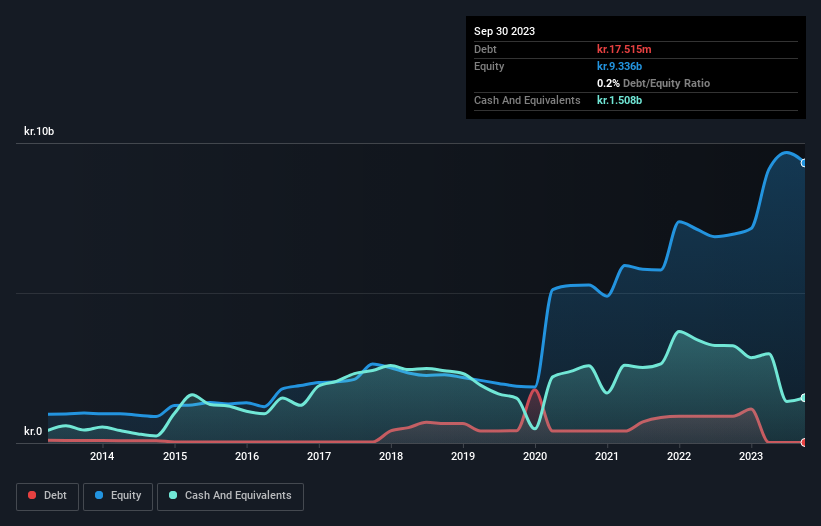Click the red Debt legend dot

pyautogui.click(x=32, y=495)
